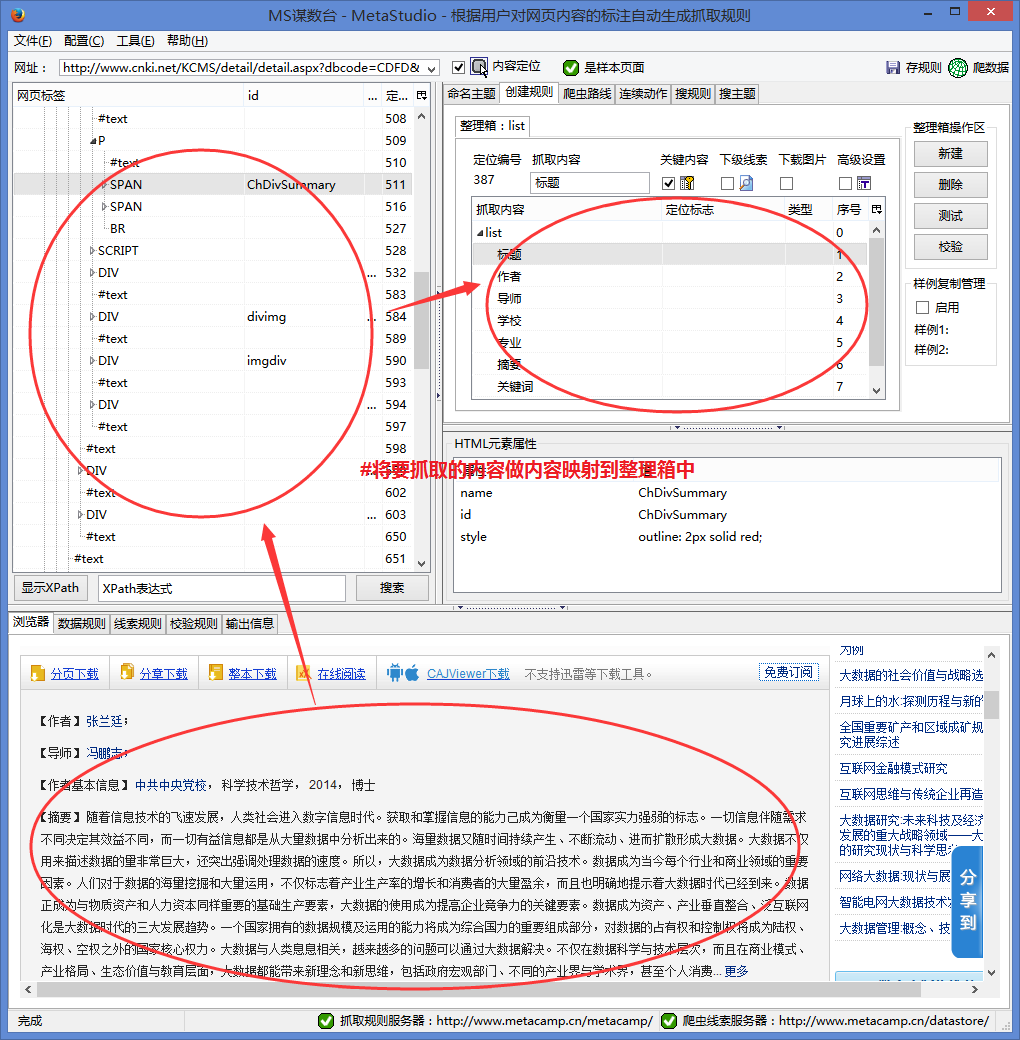Click the 新建 button
Screen dimensions: 1020x1040
click(950, 154)
